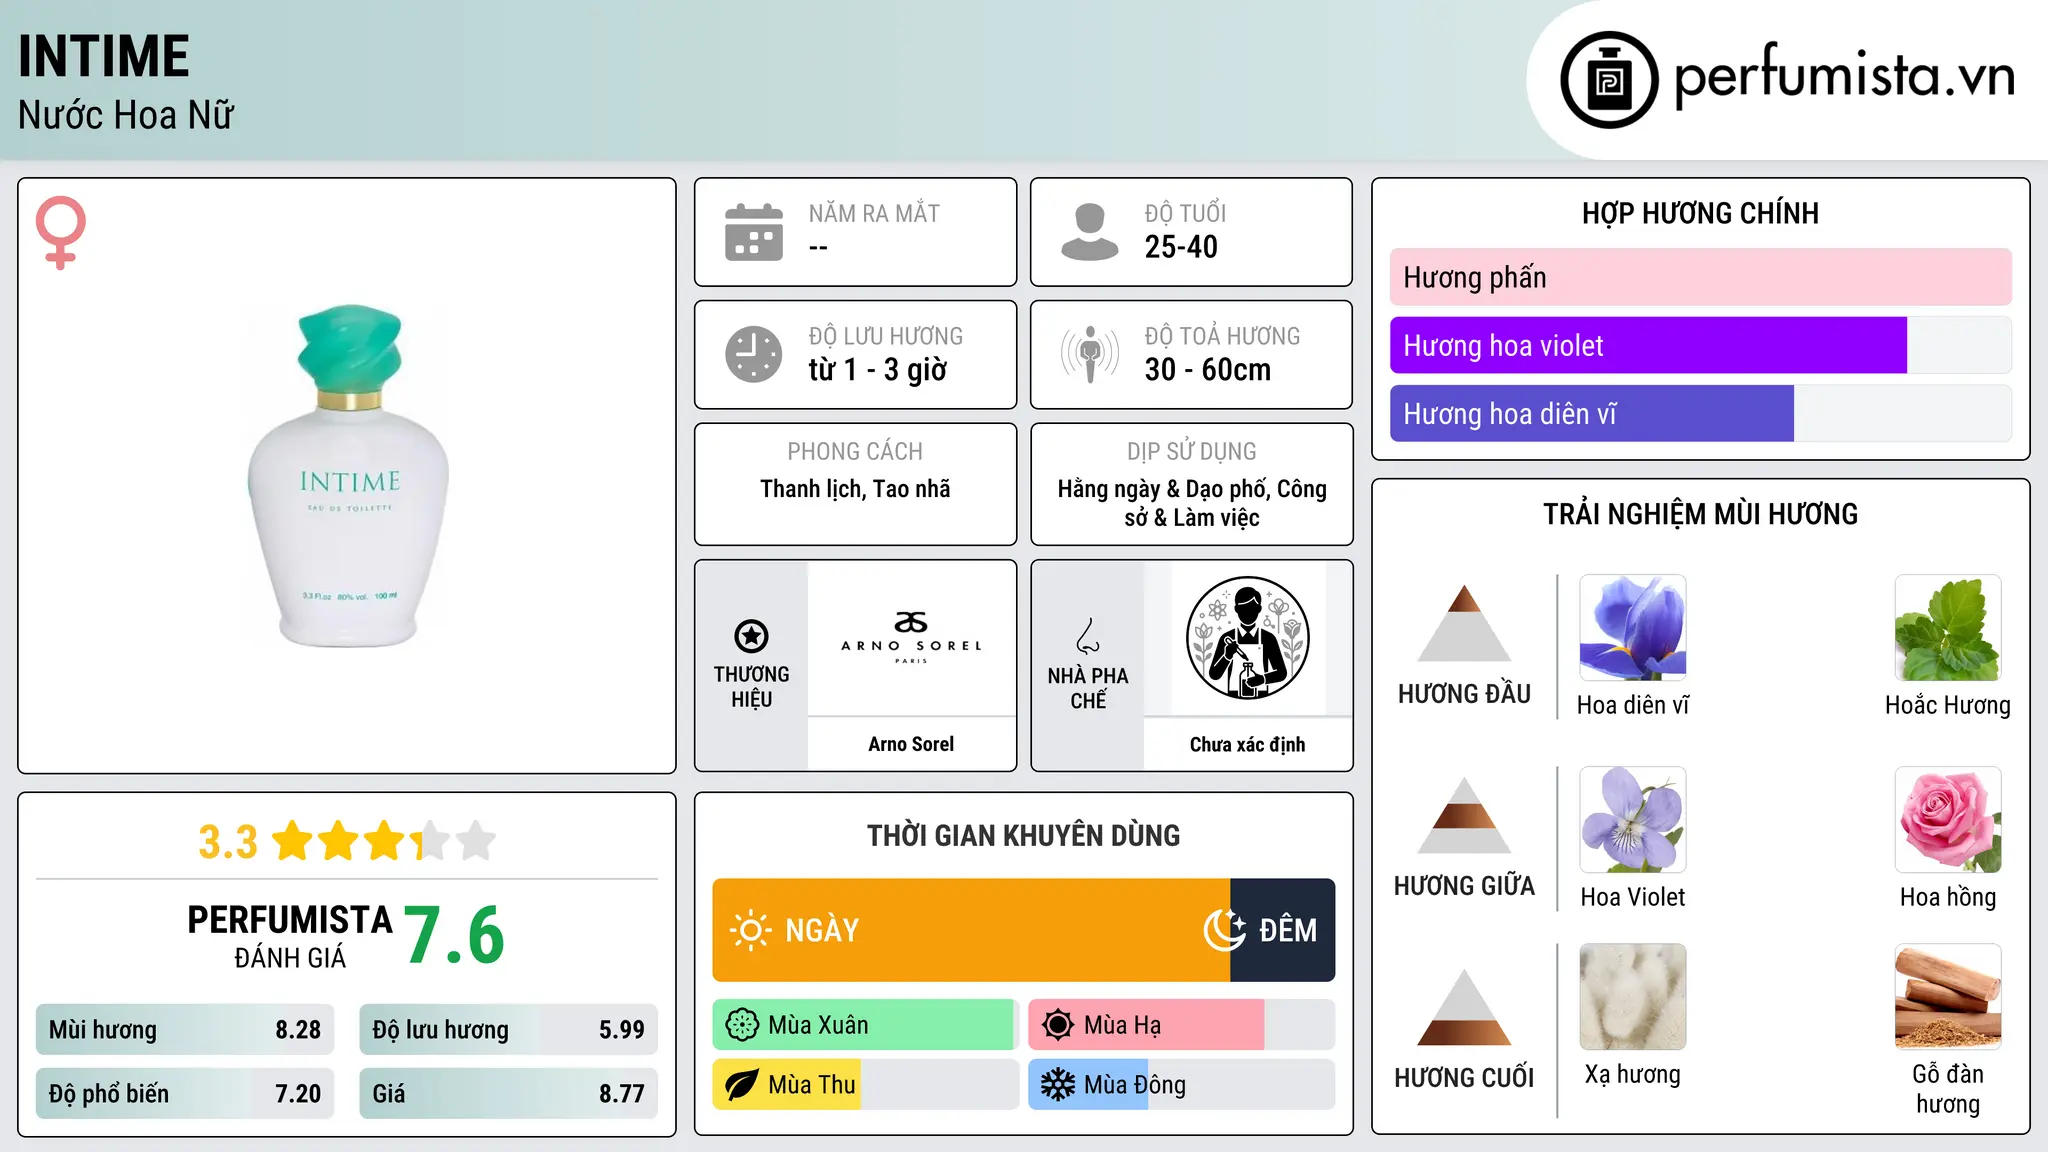
Task: Click the Mùa Xuân season bar
Action: (866, 1025)
